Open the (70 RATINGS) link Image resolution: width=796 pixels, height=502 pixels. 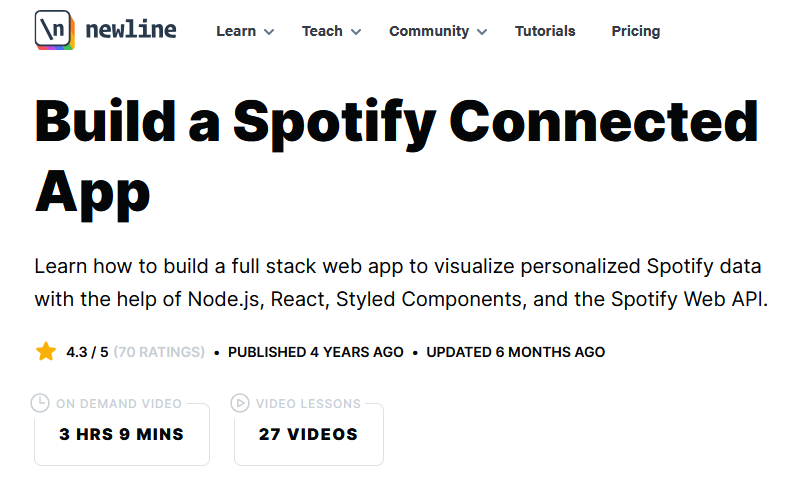(x=159, y=352)
